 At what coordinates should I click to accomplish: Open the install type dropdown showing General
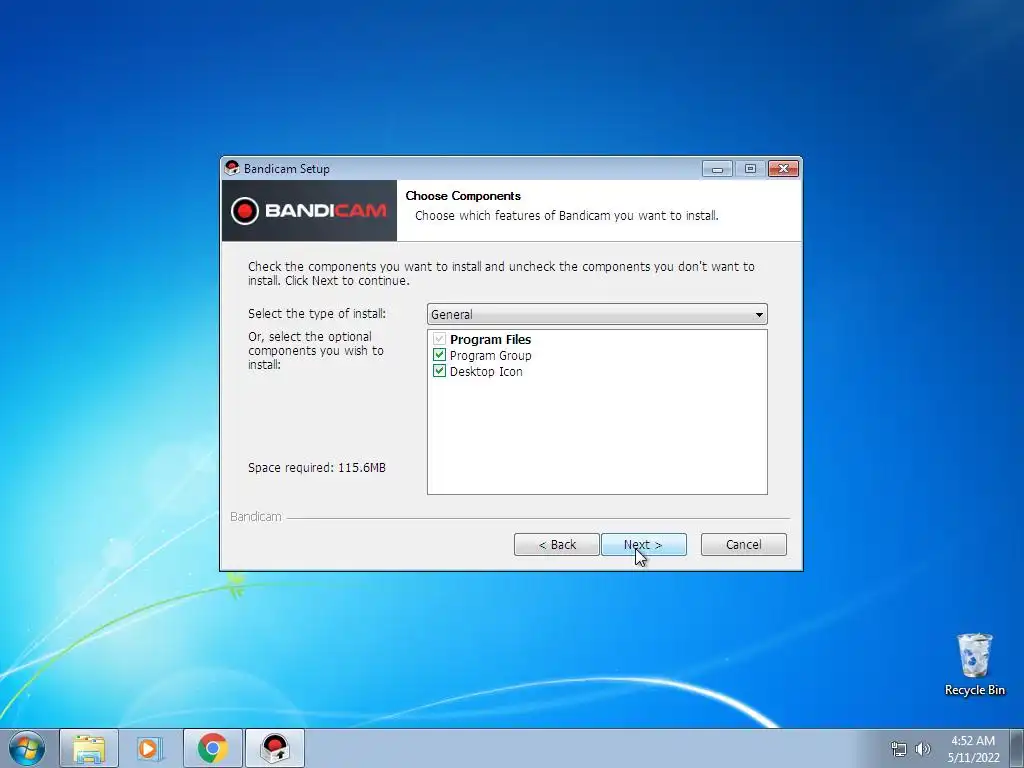point(597,314)
